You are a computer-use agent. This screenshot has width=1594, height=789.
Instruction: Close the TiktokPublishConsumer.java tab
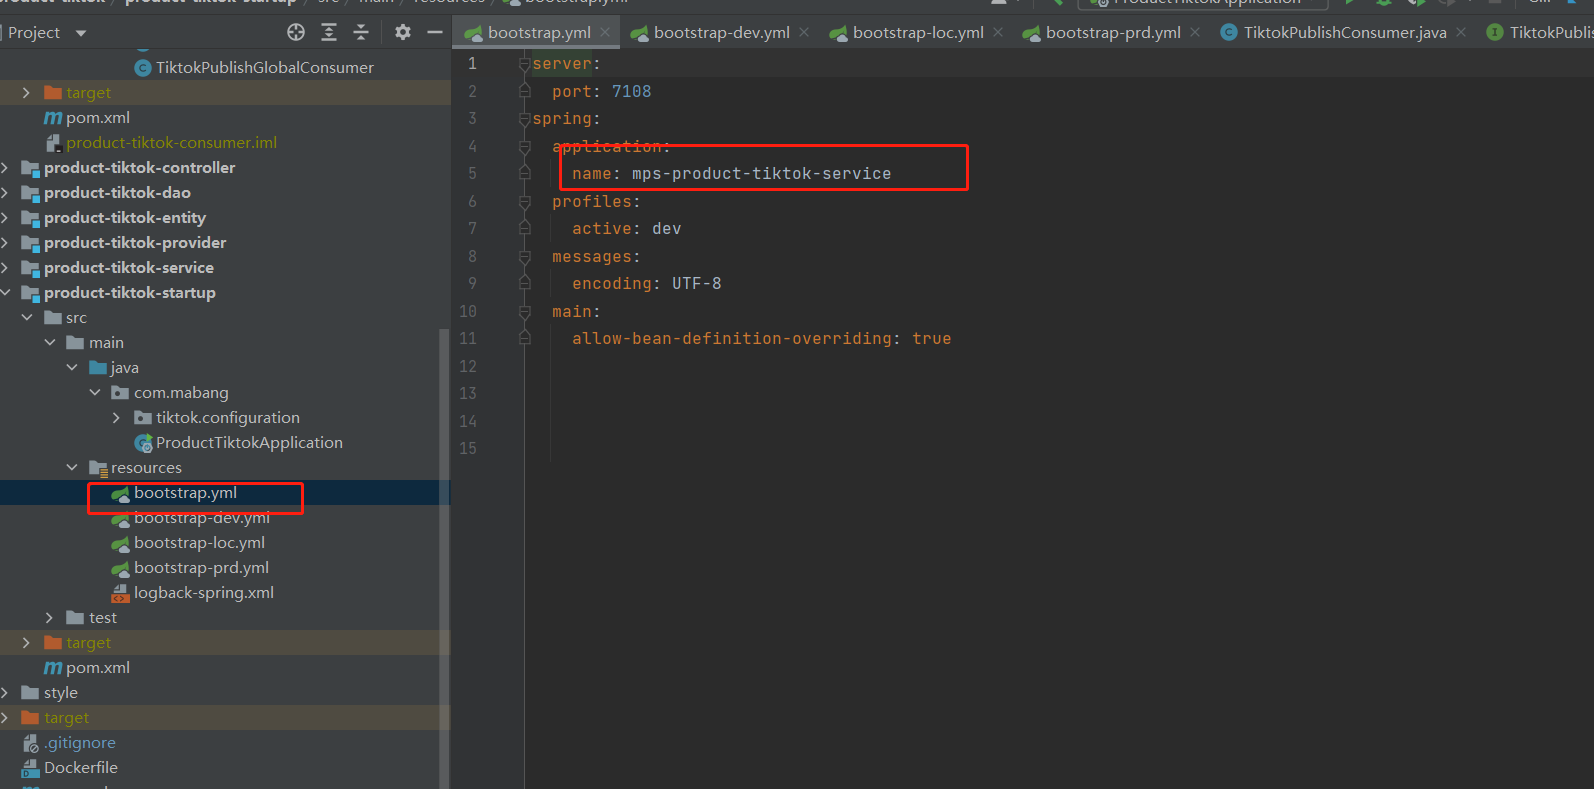tap(1461, 33)
